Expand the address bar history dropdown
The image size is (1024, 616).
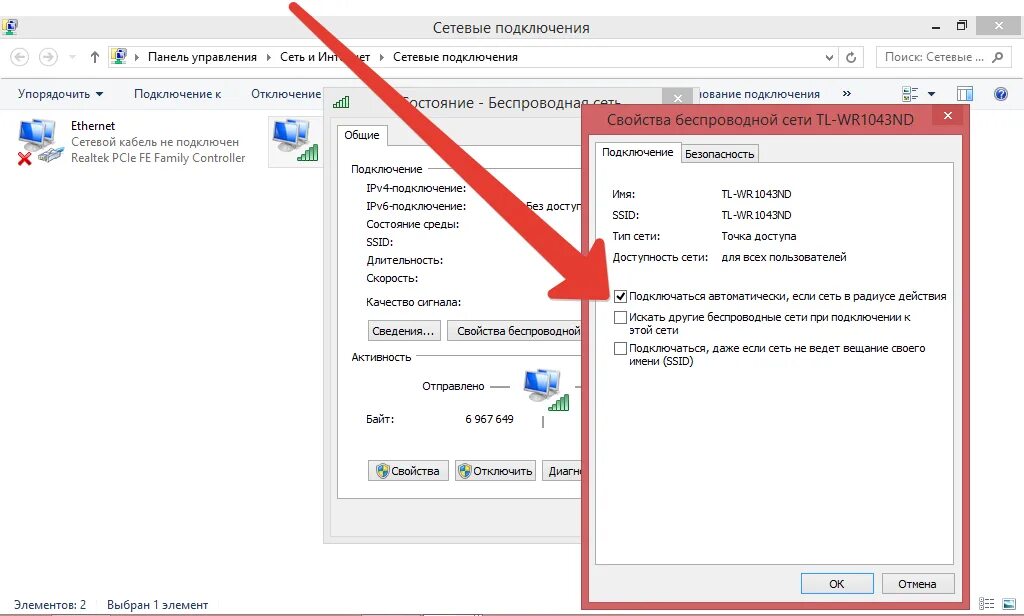(829, 57)
